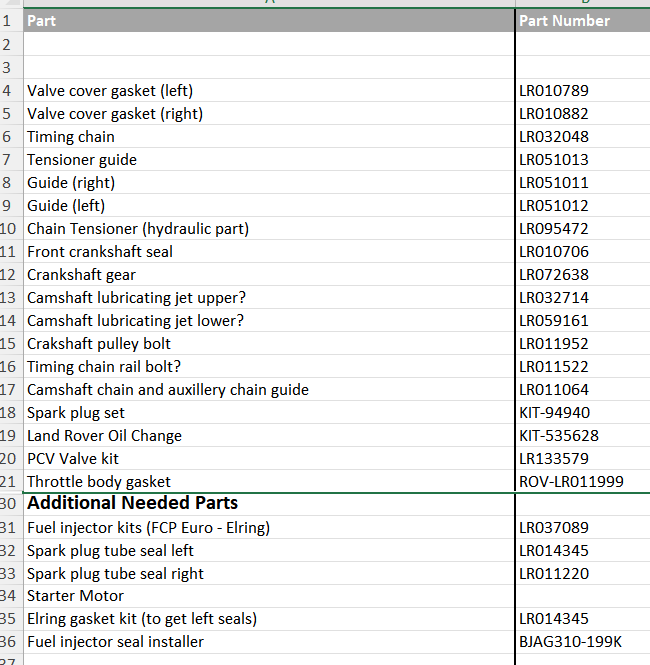Select the 'Starter Motor' cell

[269, 595]
